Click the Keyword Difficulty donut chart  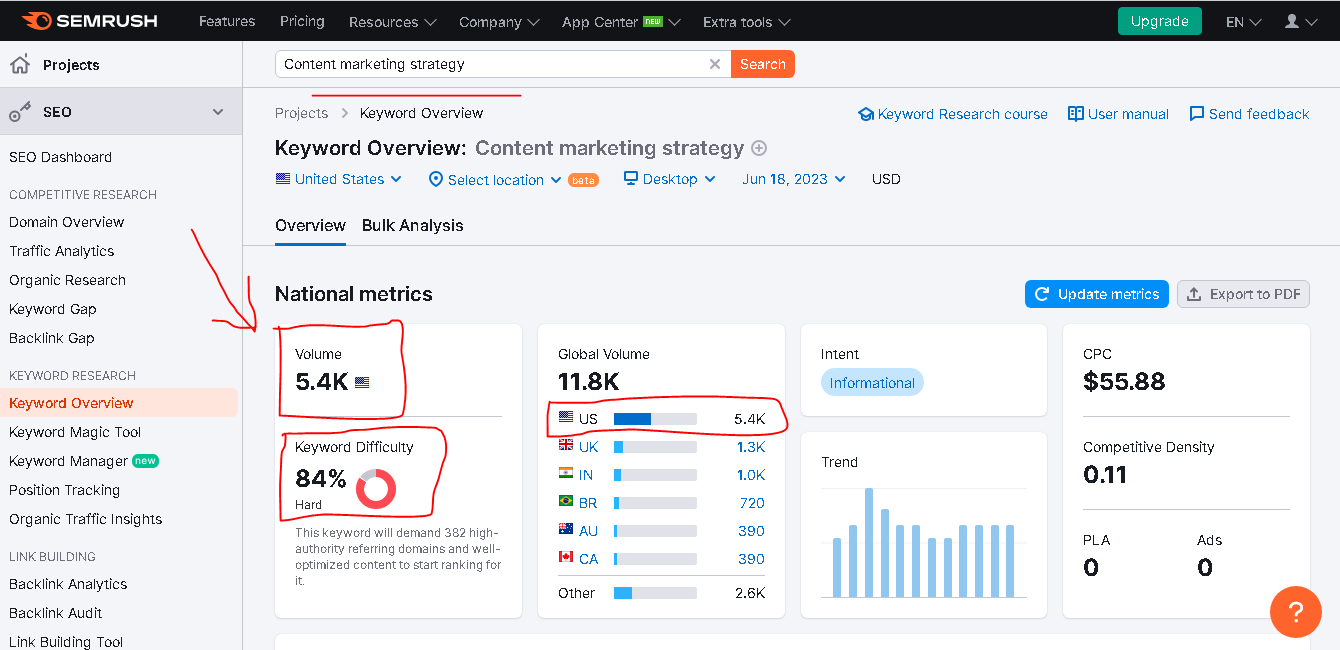coord(376,489)
